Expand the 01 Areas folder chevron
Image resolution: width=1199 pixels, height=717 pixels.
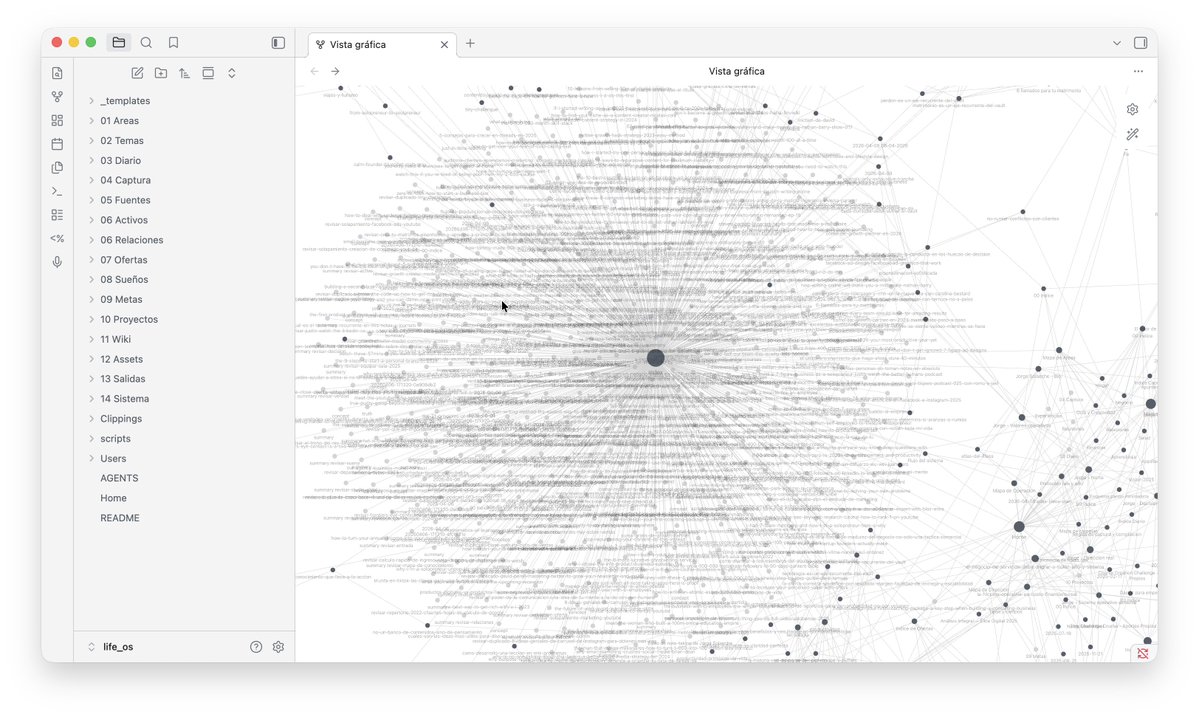pyautogui.click(x=91, y=121)
